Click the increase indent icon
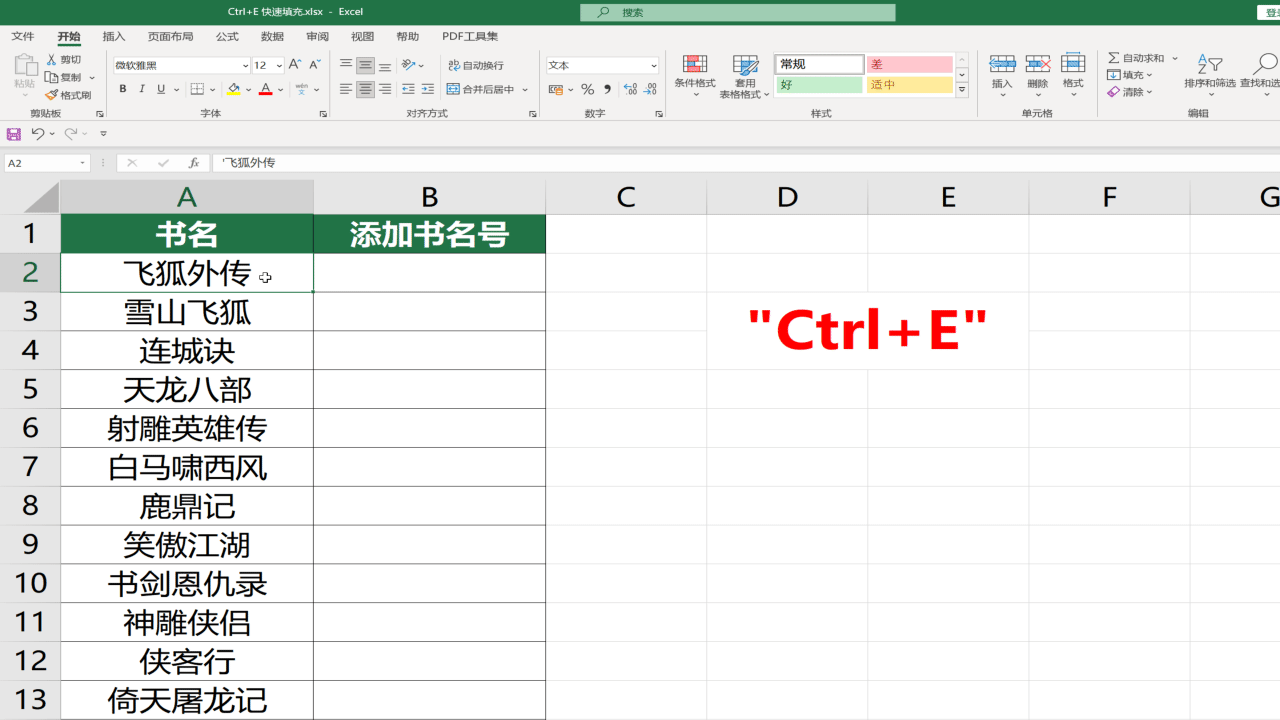Image resolution: width=1280 pixels, height=720 pixels. [427, 89]
